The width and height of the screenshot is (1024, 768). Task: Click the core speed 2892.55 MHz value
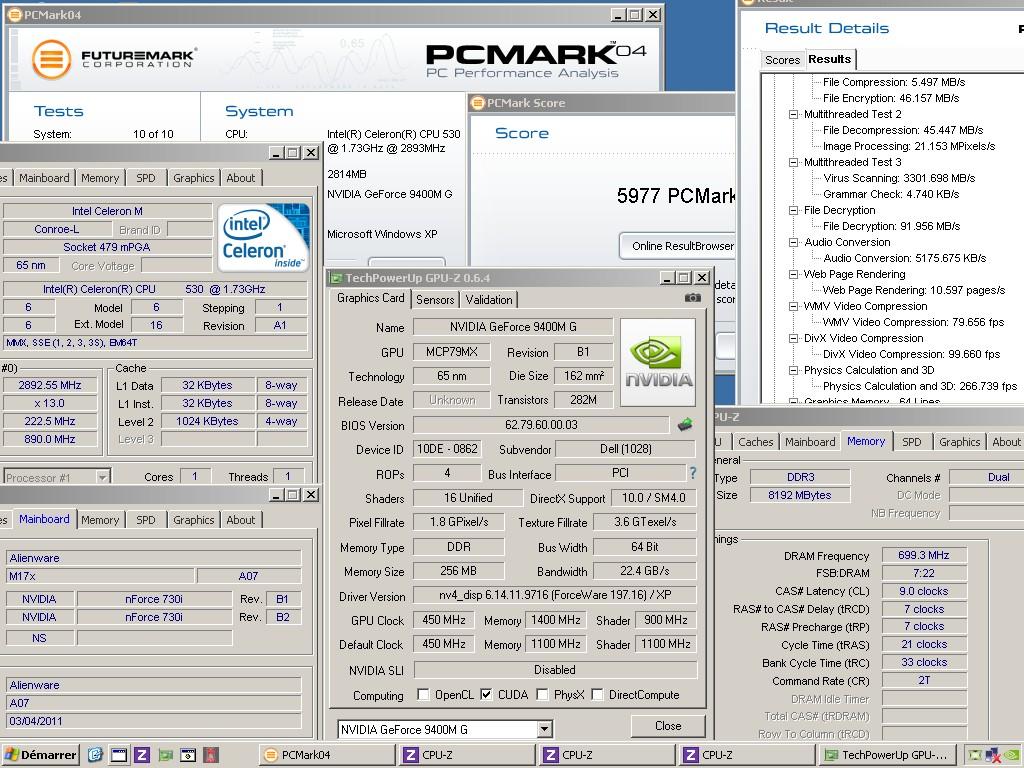tap(50, 385)
